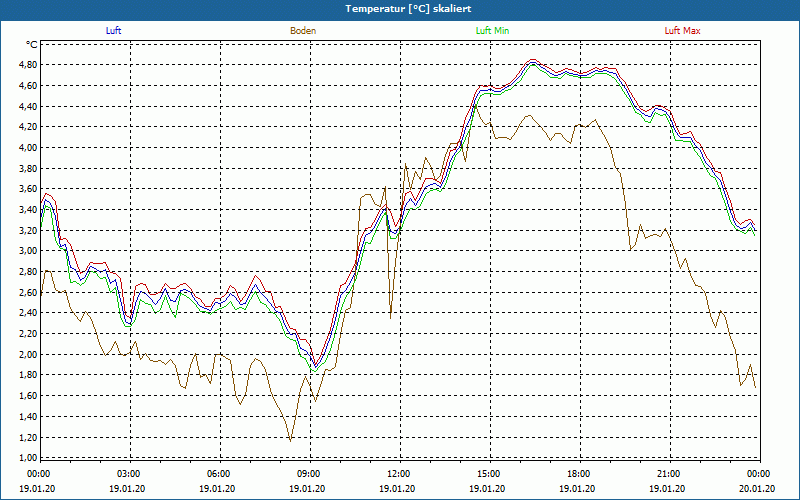Click the 4,20 y-axis value
Screen dimensions: 800x500
coord(28,127)
